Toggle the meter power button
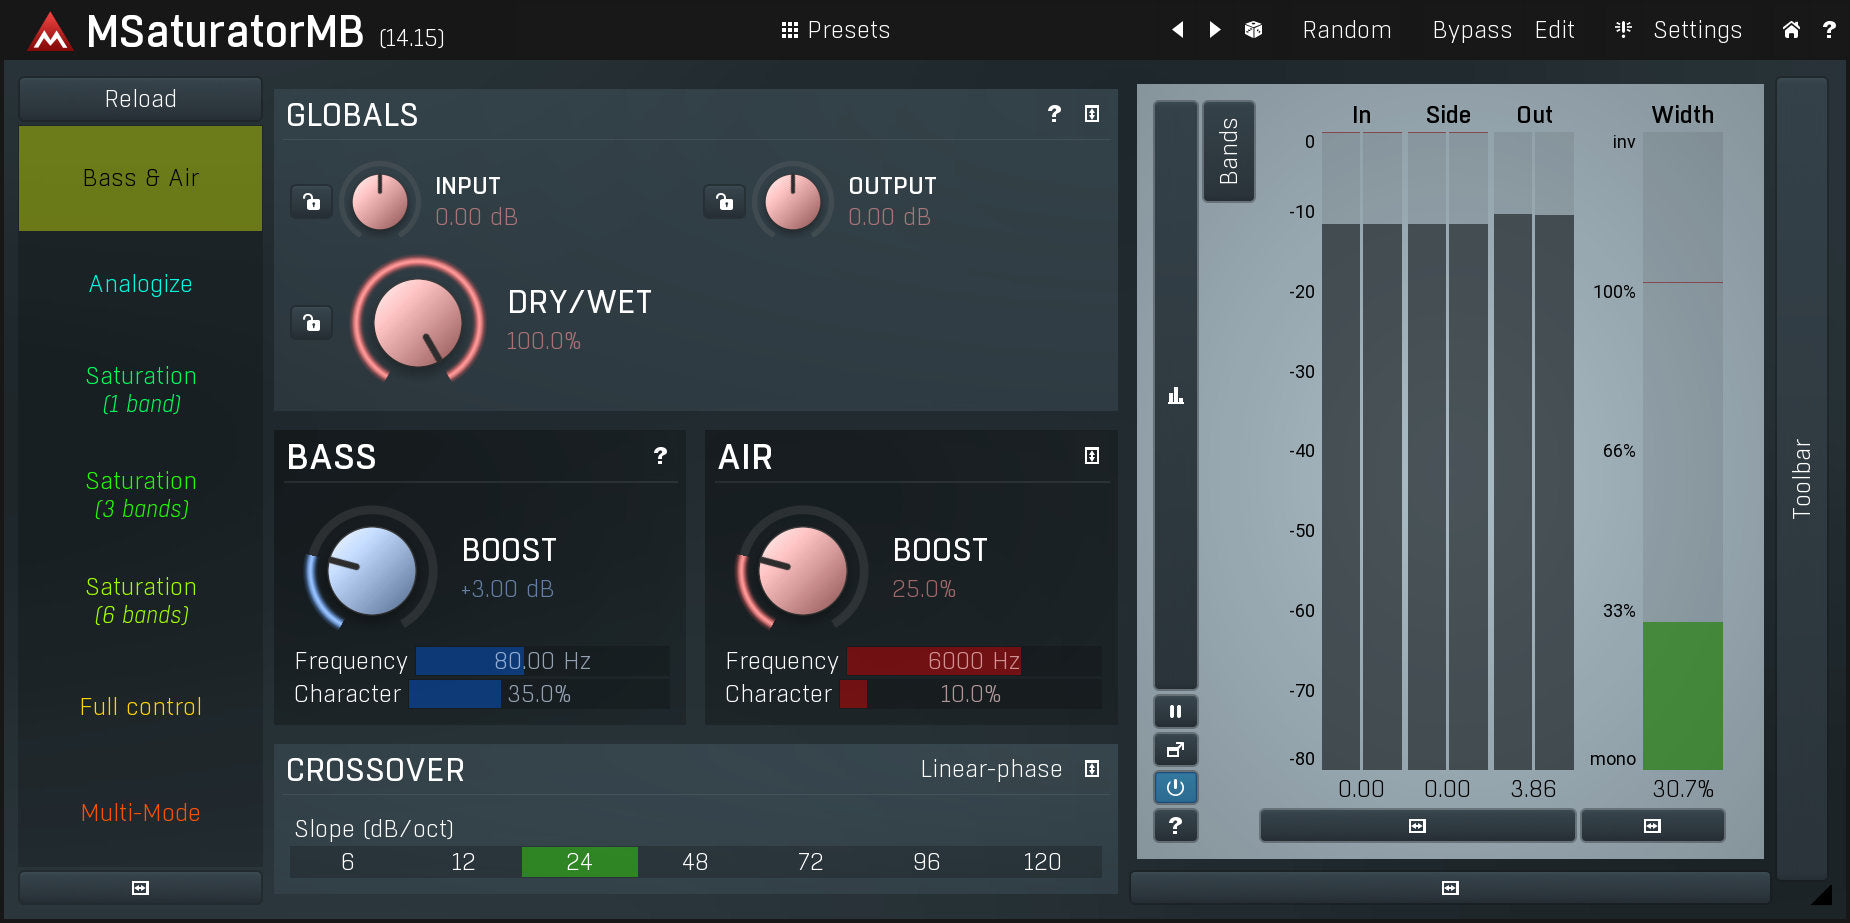 (1175, 788)
